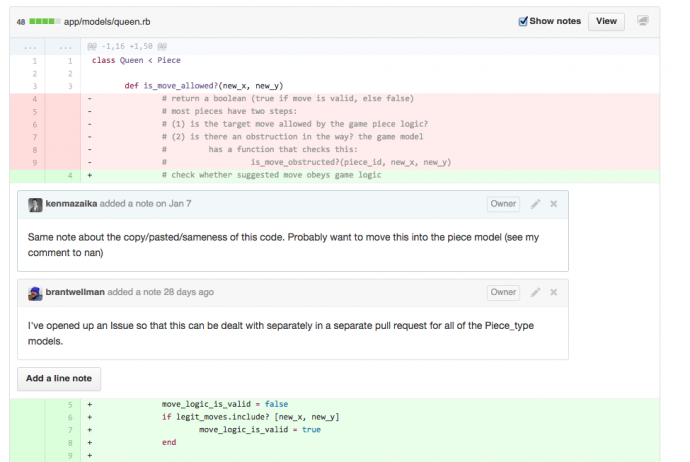Viewport: 690px width, 462px height.
Task: Click Add a line note button
Action: pyautogui.click(x=59, y=378)
